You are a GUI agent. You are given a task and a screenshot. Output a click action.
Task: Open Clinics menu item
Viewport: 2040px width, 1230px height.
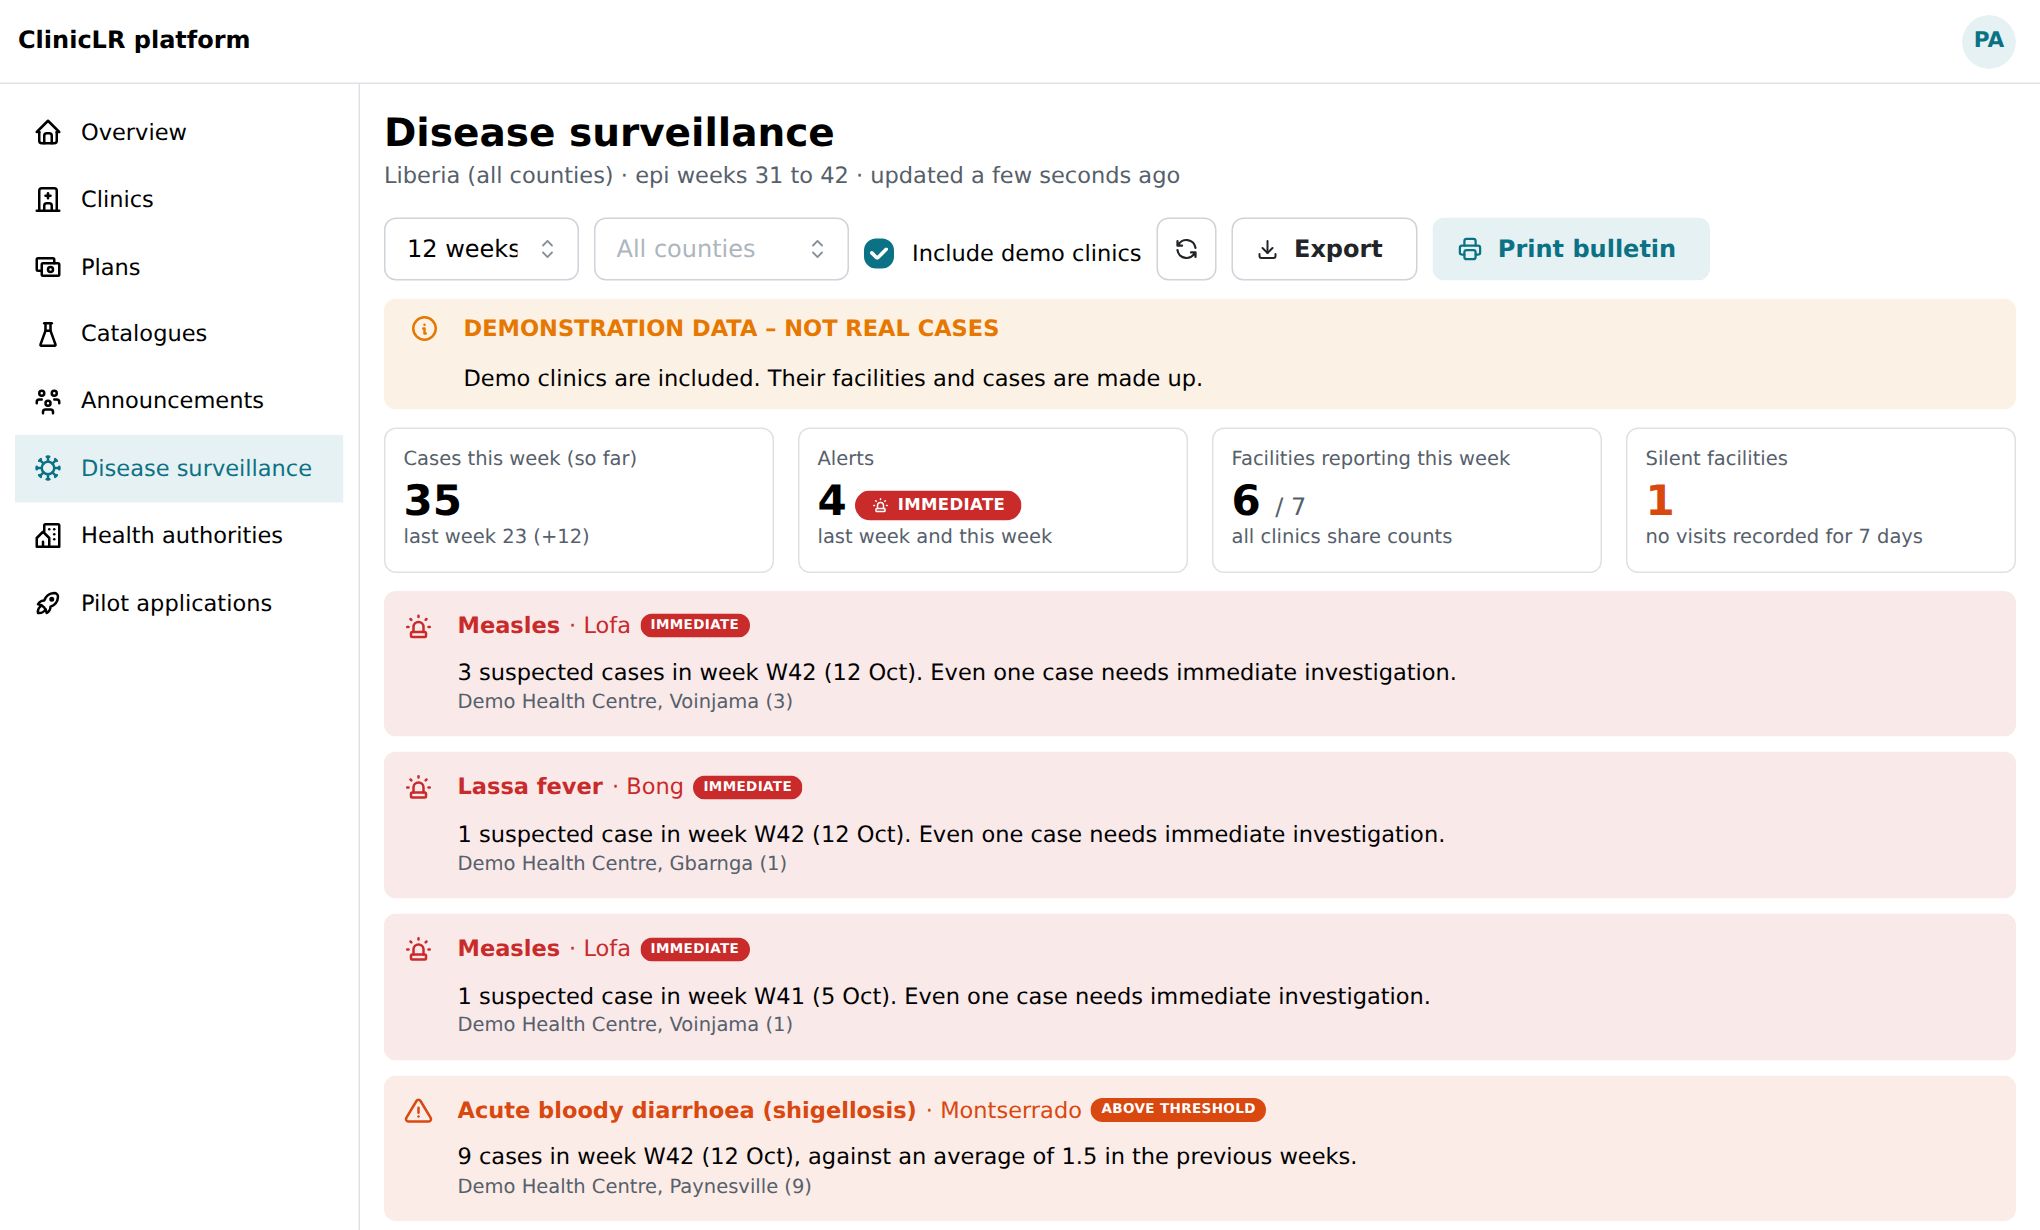[179, 199]
